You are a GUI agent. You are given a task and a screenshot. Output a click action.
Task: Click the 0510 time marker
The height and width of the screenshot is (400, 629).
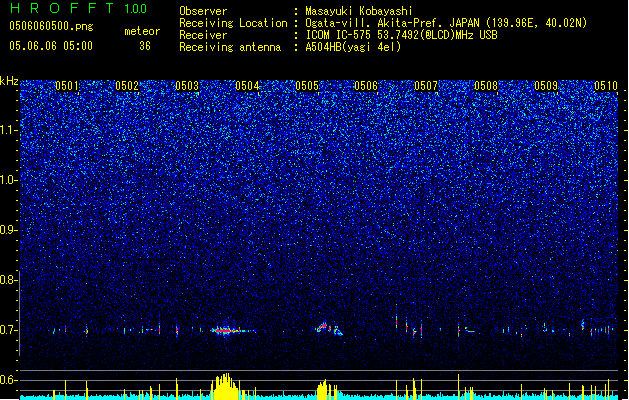point(606,86)
